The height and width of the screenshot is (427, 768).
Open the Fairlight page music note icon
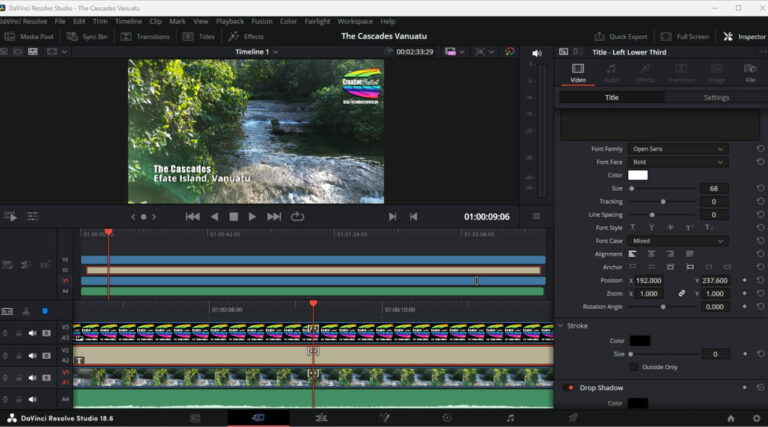click(510, 418)
